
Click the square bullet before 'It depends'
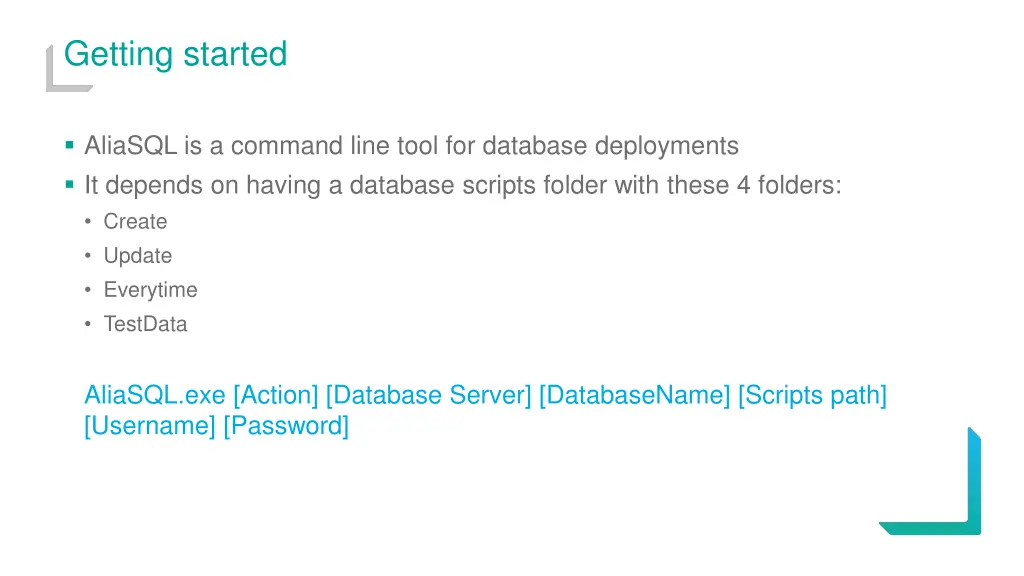click(70, 185)
